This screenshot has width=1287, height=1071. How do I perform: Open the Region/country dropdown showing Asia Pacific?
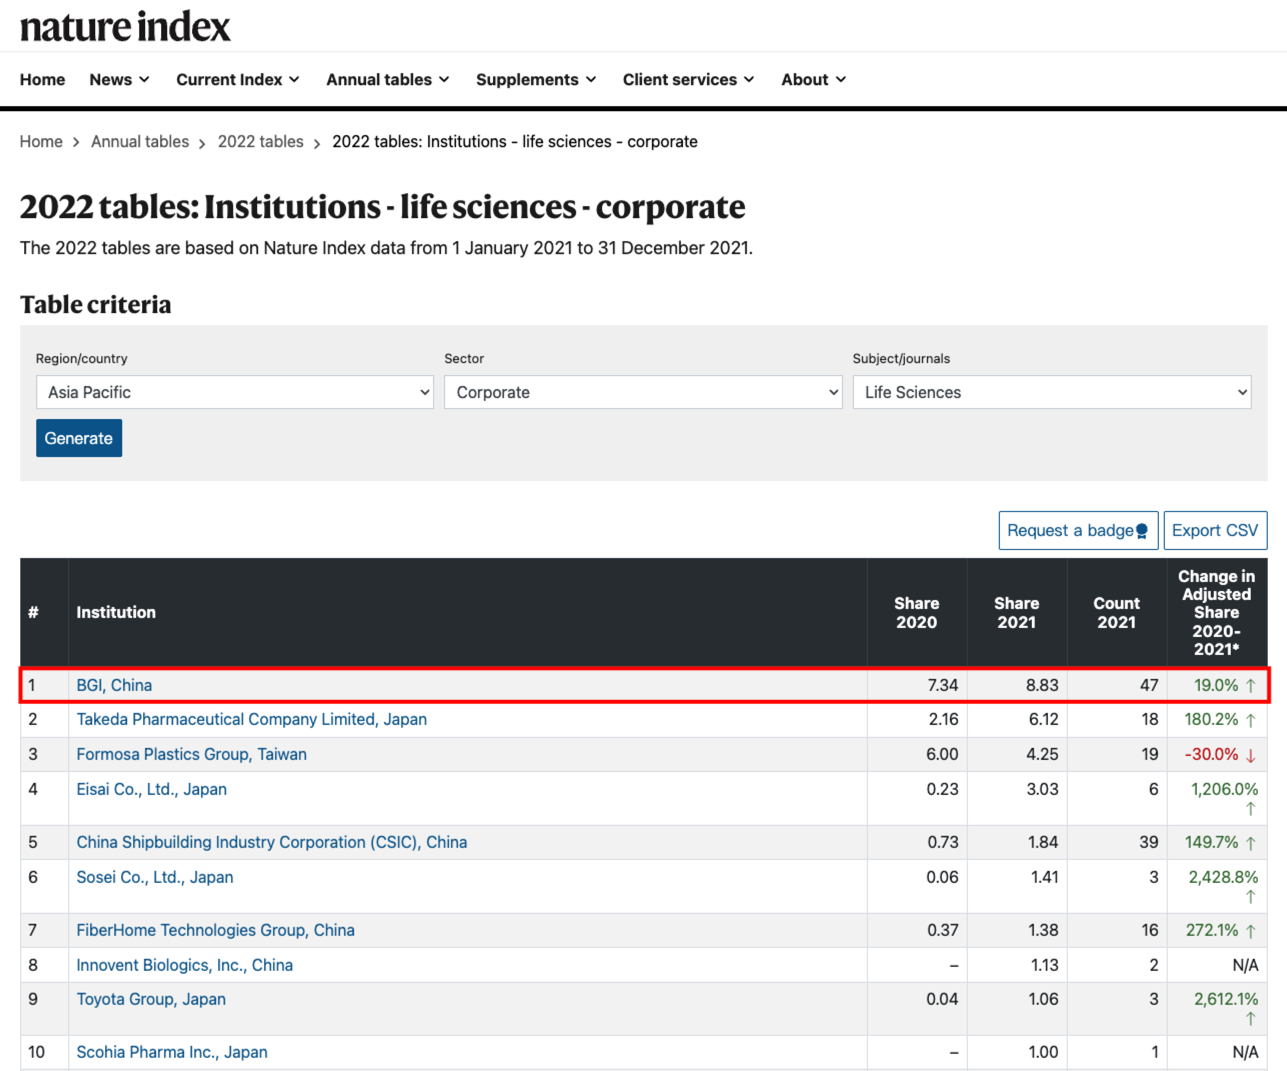(x=235, y=392)
